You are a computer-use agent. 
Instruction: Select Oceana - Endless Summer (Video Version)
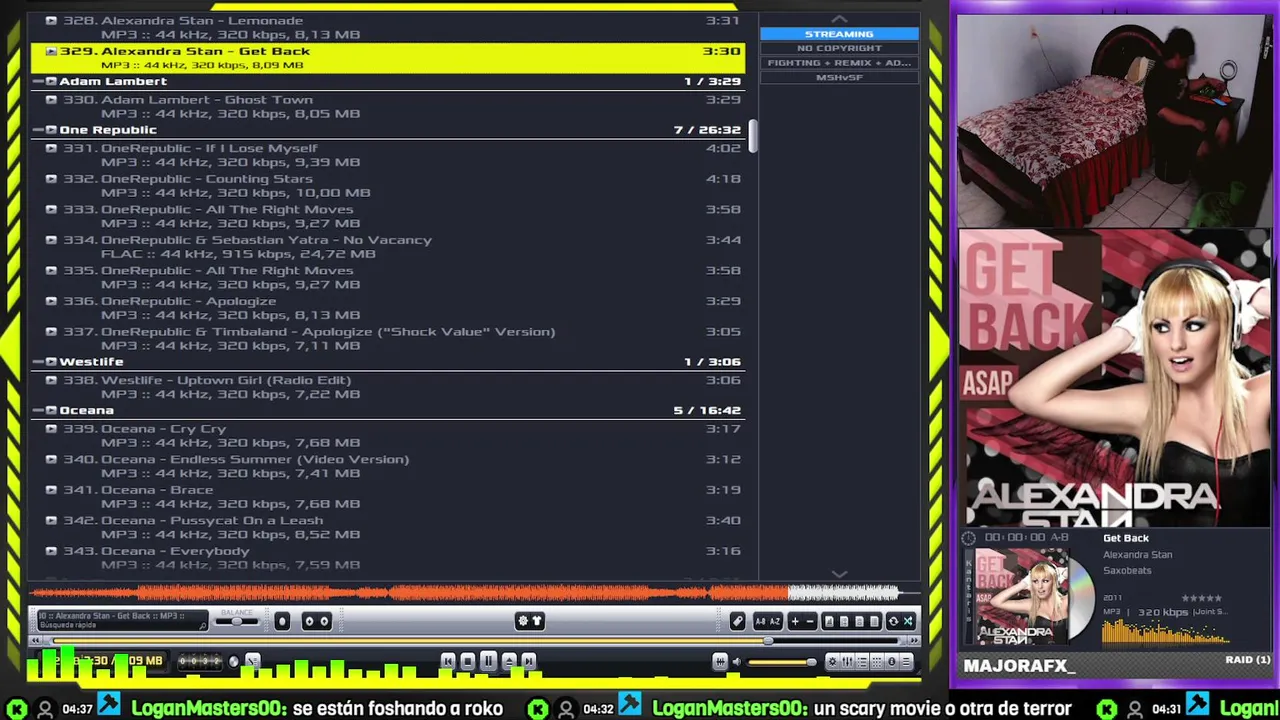pyautogui.click(x=390, y=466)
